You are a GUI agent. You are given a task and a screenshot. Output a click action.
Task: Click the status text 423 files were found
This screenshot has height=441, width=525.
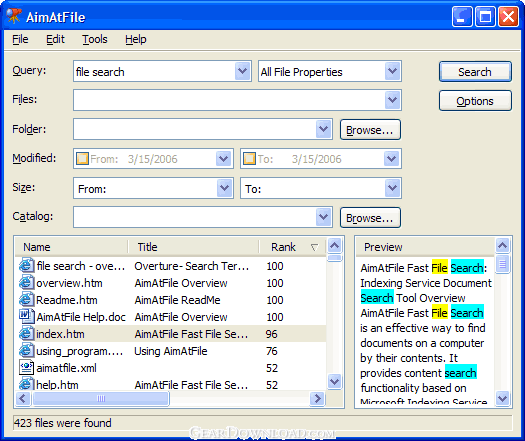(63, 423)
